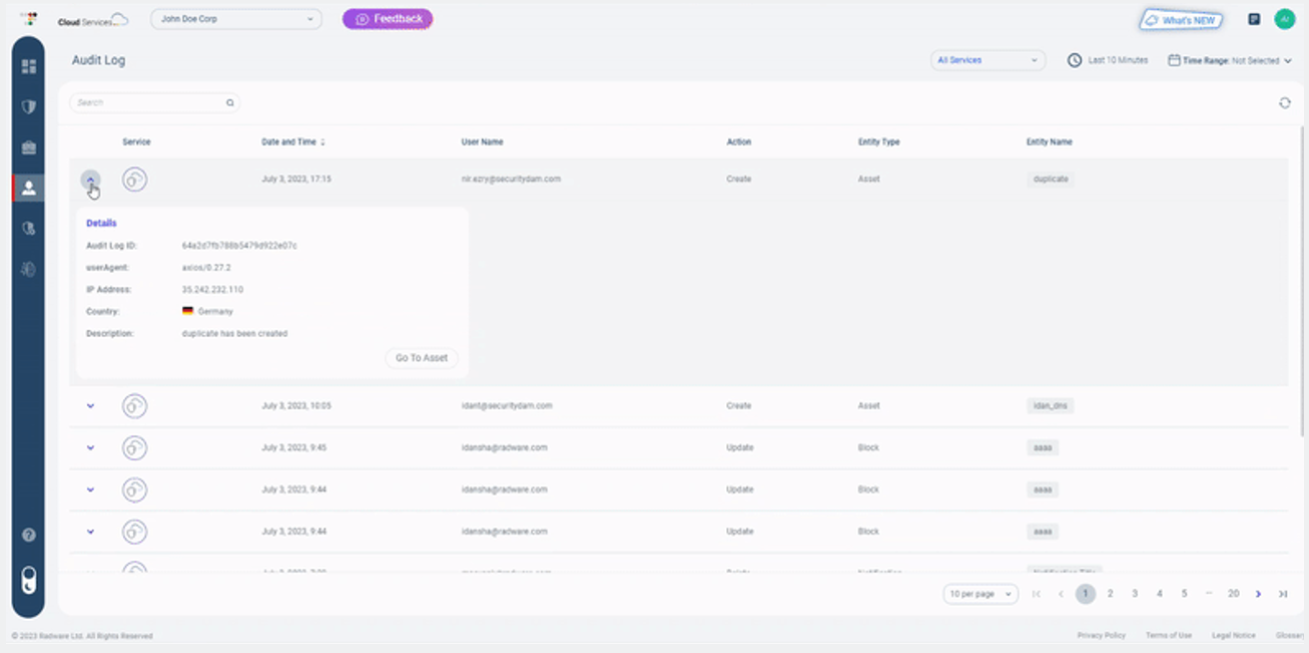Select the user account icon in sidebar

[x=29, y=188]
